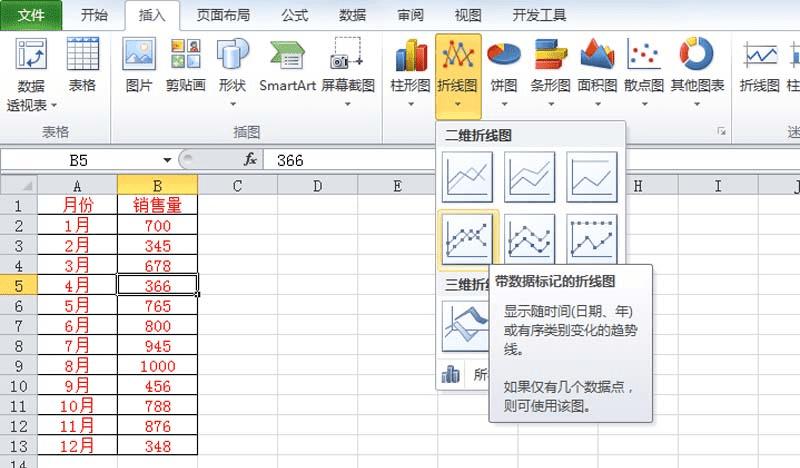800x468 pixels.
Task: Click the select-all corner of the sheet
Action: click(19, 185)
